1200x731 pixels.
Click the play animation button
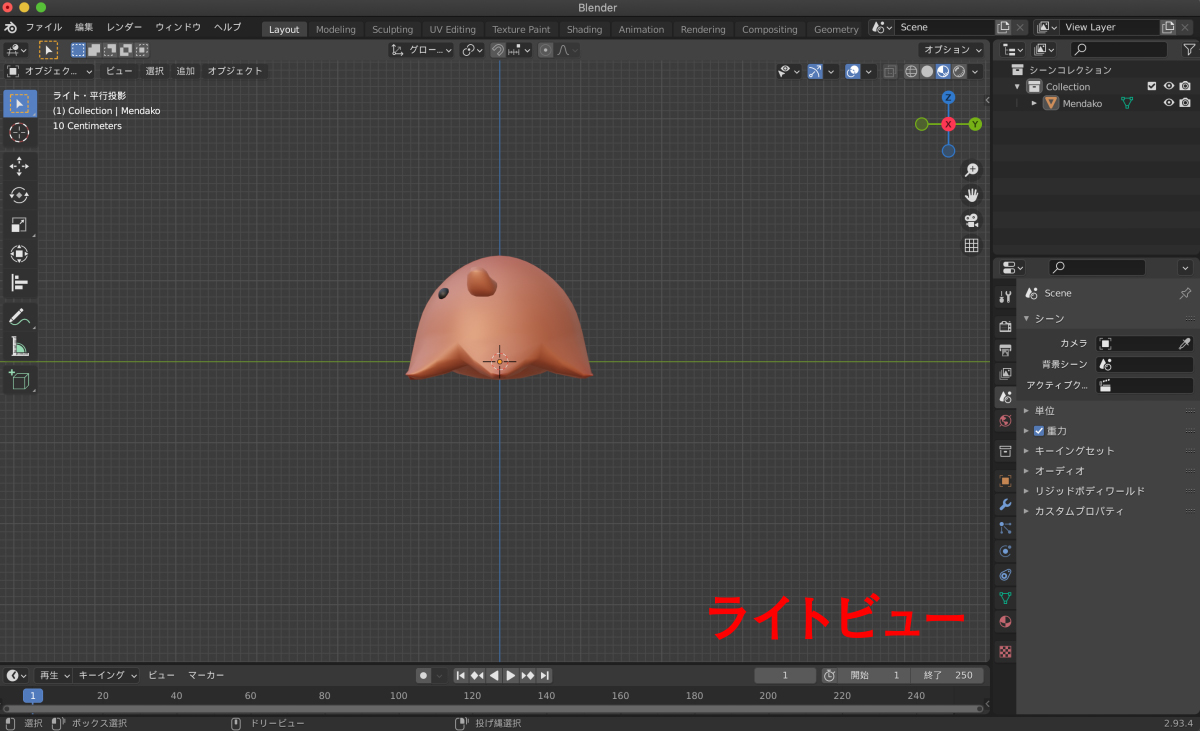(x=511, y=675)
